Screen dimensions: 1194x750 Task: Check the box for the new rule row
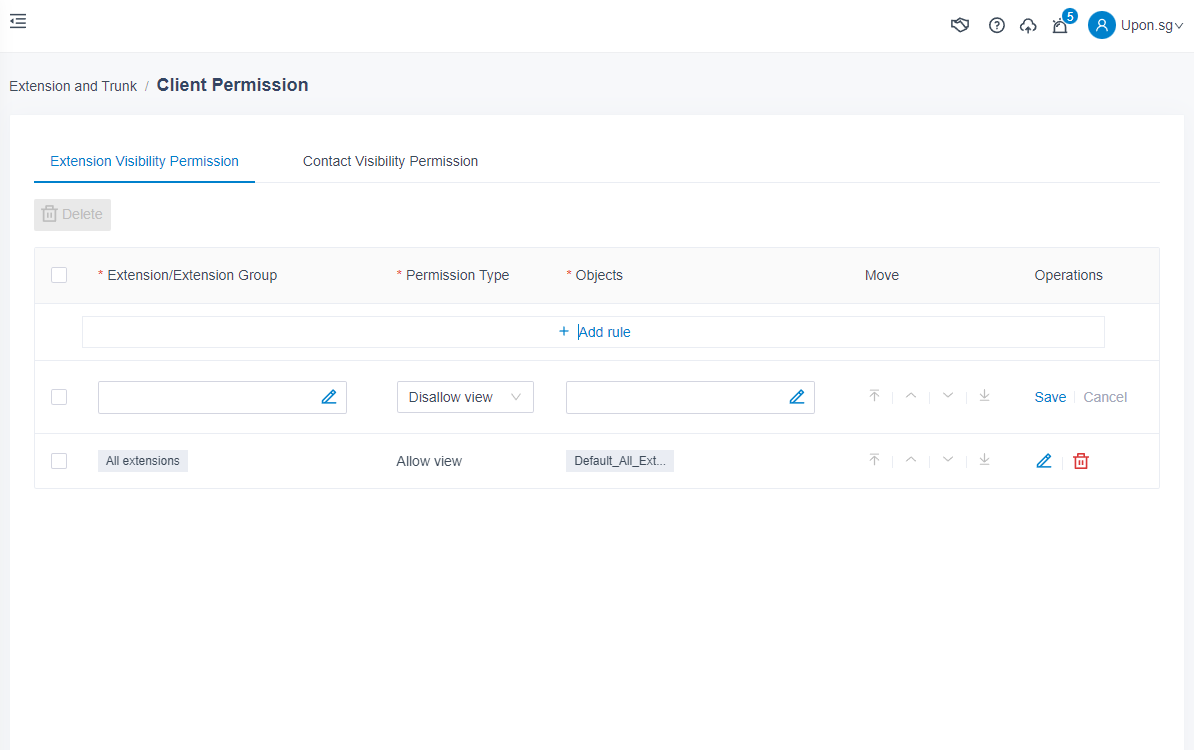pyautogui.click(x=59, y=397)
